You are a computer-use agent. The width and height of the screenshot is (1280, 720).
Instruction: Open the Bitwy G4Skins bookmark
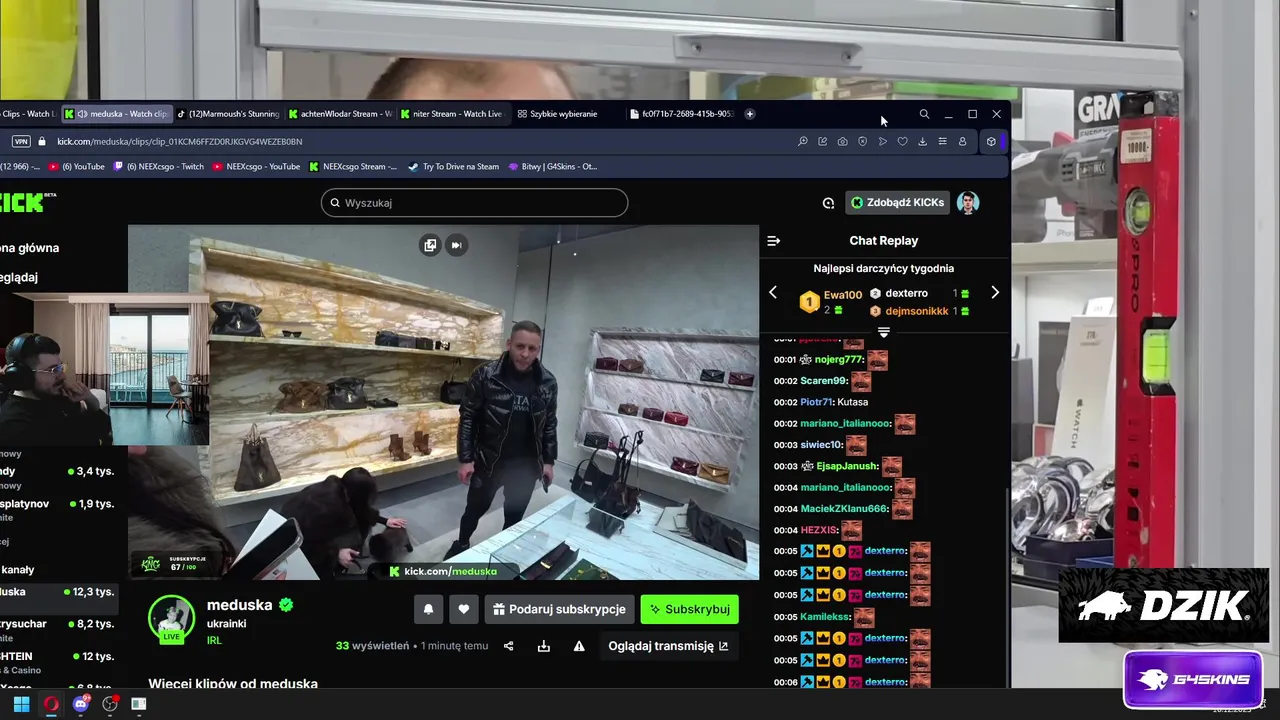(x=553, y=167)
